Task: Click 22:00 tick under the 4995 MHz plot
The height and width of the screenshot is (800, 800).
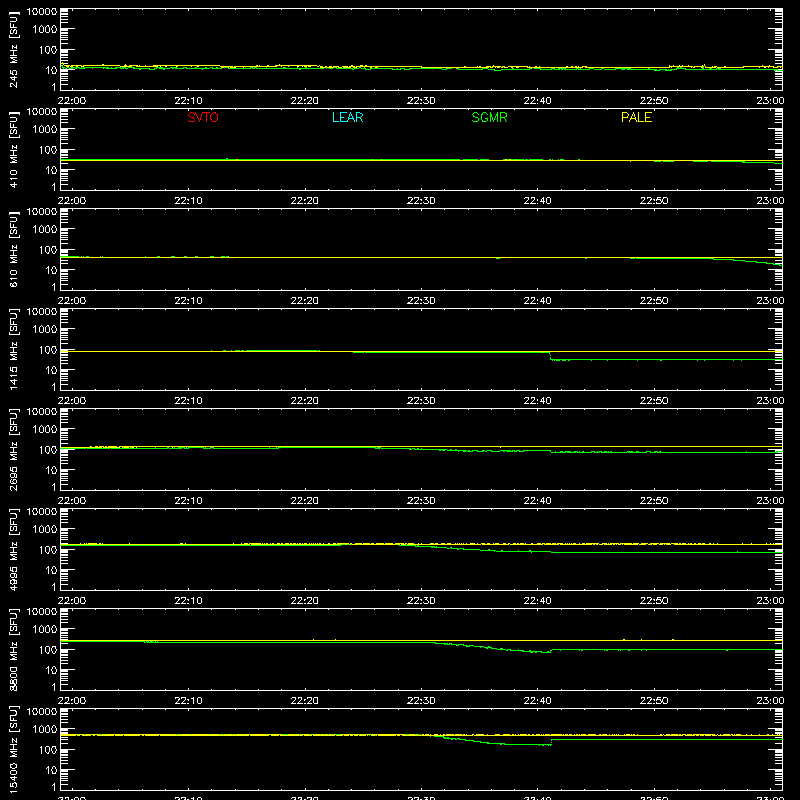Action: 72,601
